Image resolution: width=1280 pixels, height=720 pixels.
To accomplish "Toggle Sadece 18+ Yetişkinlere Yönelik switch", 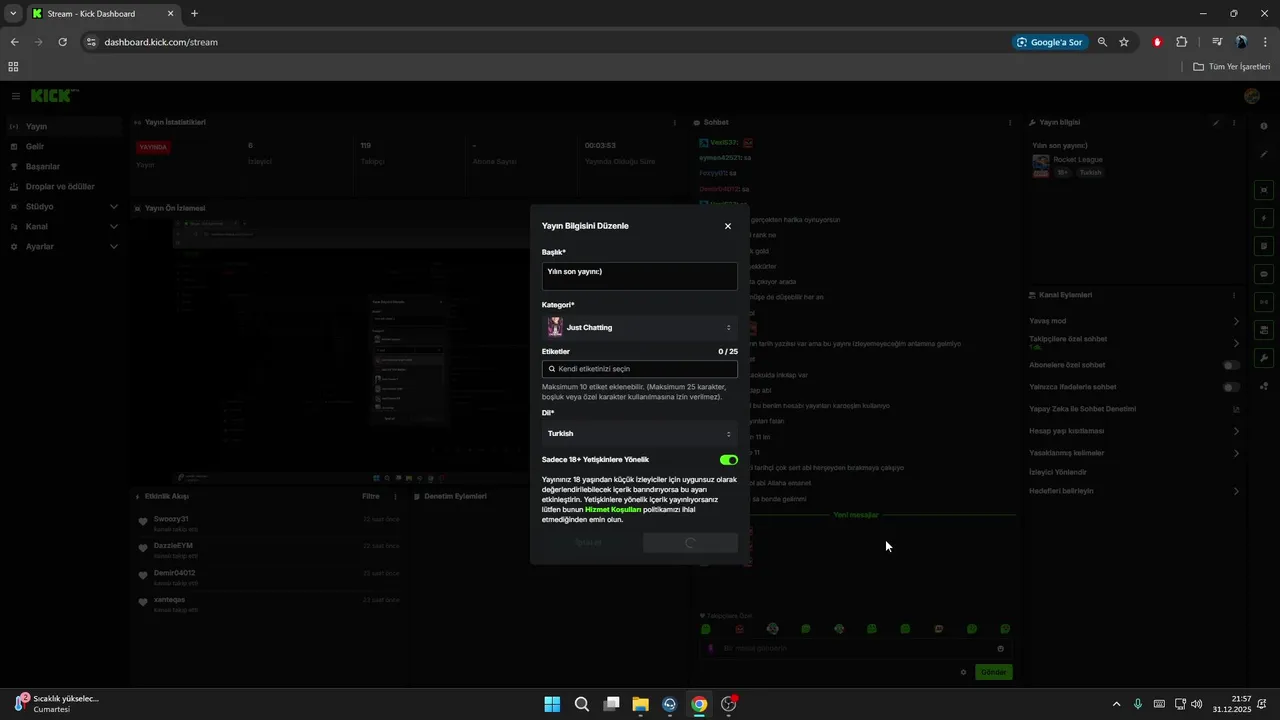I will point(729,460).
